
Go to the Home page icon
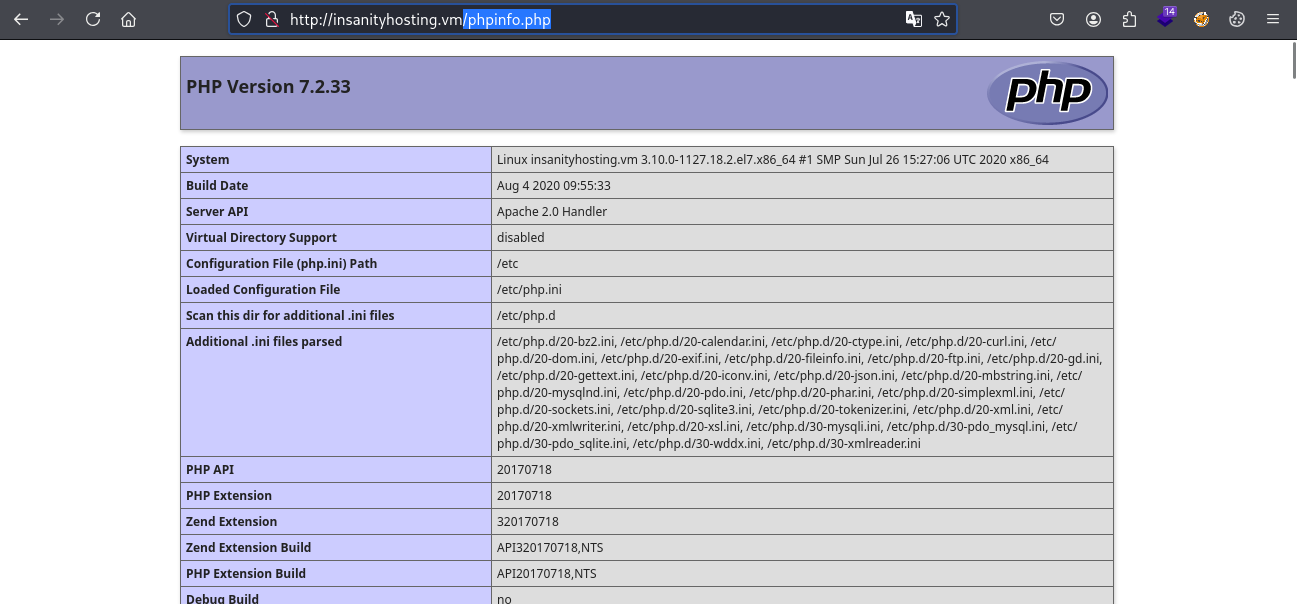[x=128, y=19]
